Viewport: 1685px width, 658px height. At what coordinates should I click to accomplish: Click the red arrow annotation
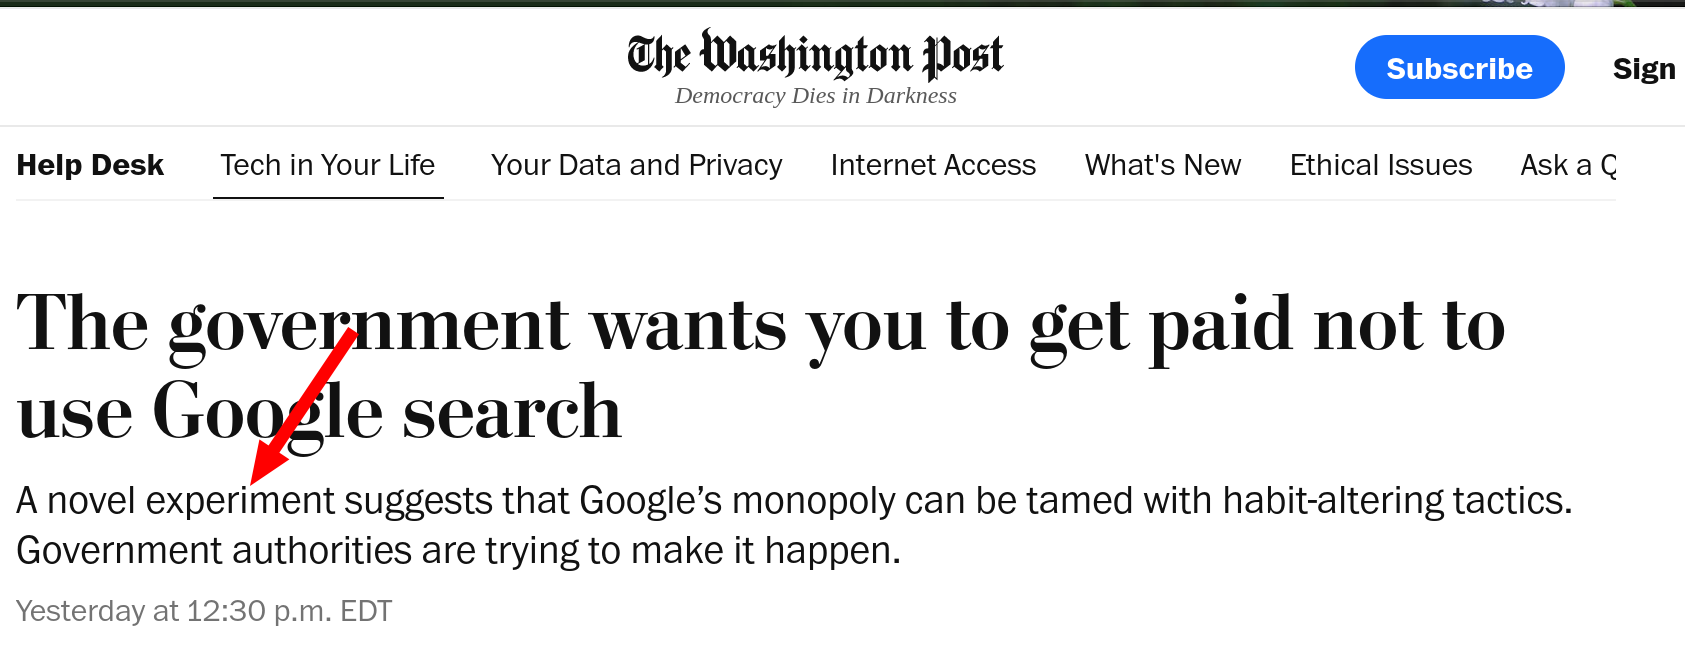click(302, 407)
